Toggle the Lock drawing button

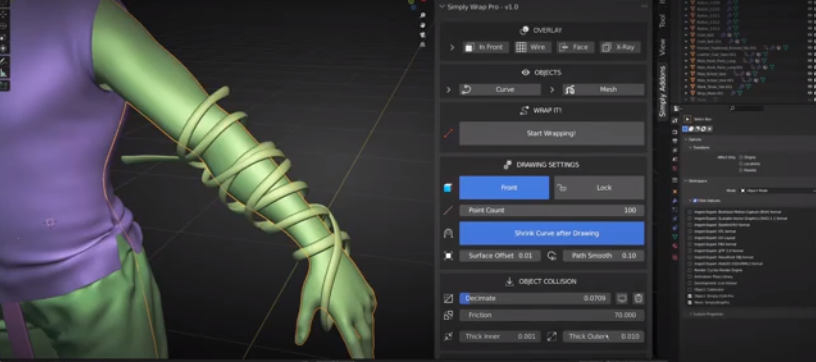click(599, 188)
